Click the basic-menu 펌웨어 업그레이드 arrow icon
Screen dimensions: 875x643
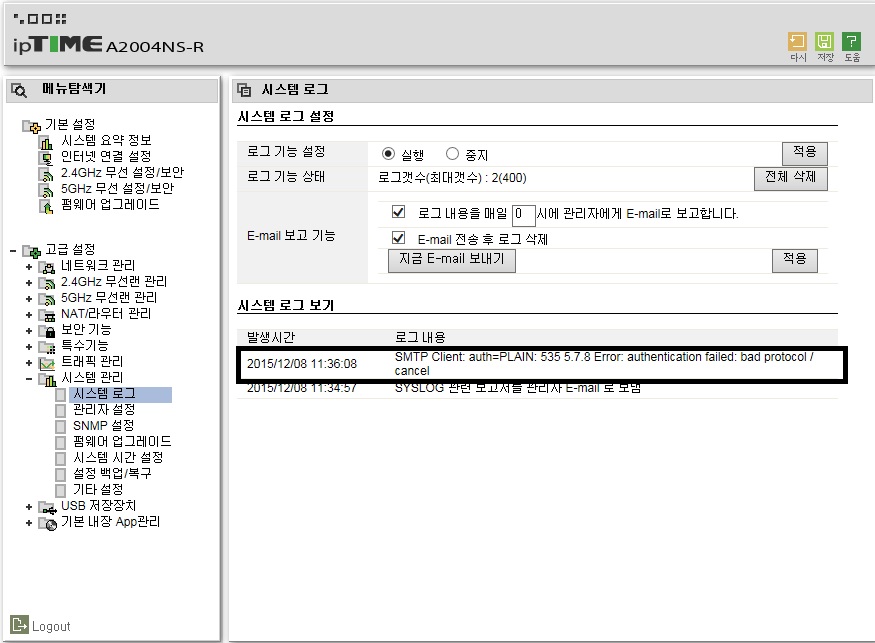pos(46,207)
